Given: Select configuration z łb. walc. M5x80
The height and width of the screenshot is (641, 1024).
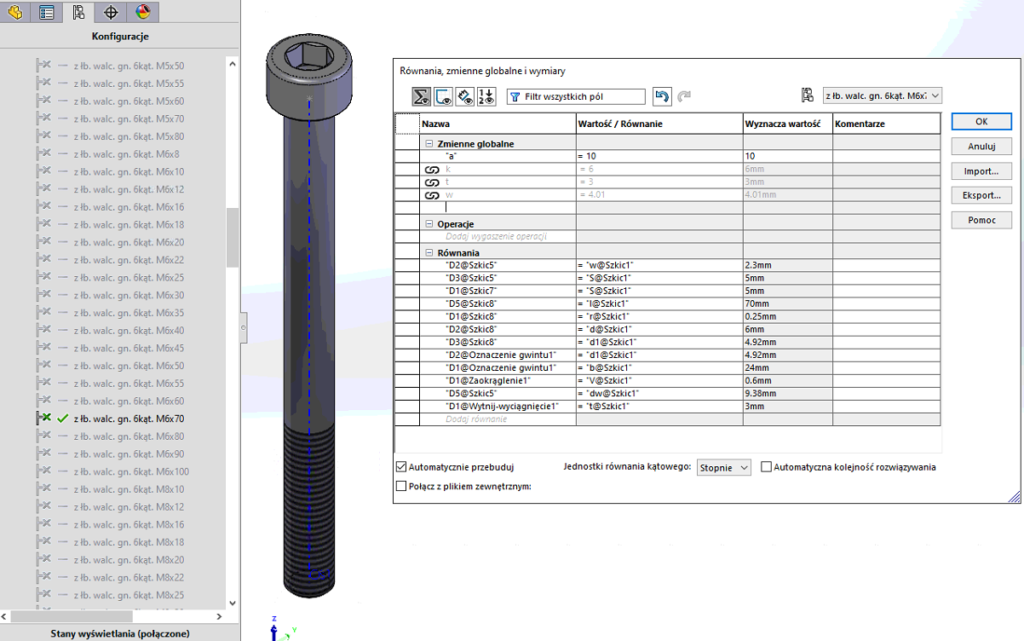Looking at the screenshot, I should coord(129,136).
